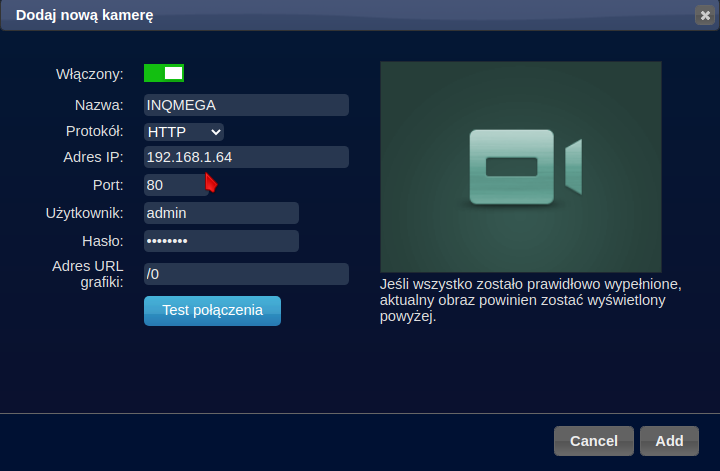Image resolution: width=720 pixels, height=471 pixels.
Task: Click the Test połączenia button
Action: pos(212,311)
